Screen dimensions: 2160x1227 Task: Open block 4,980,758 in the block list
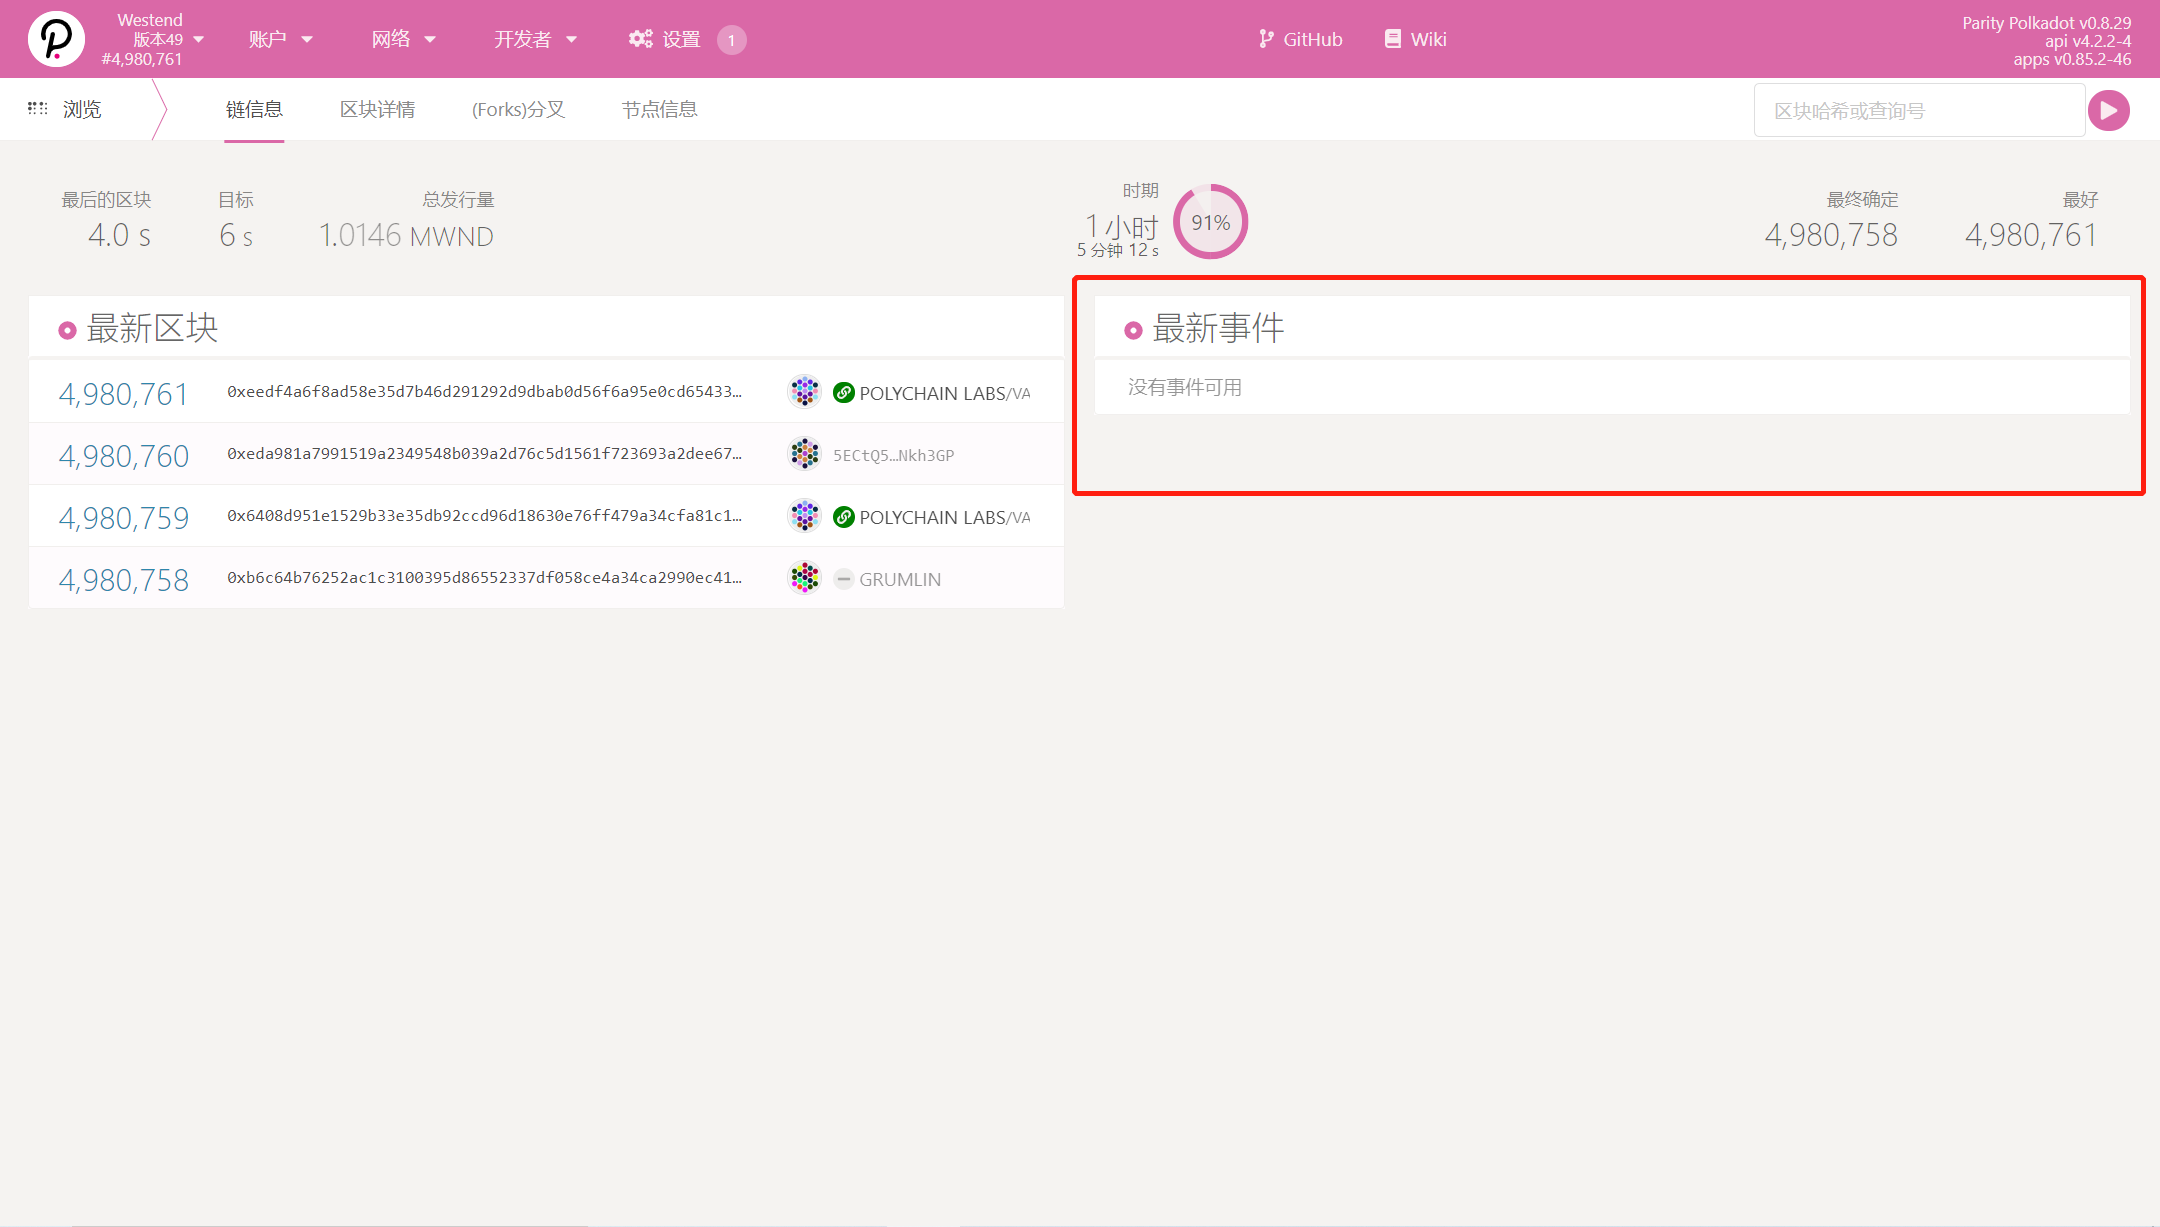click(123, 579)
